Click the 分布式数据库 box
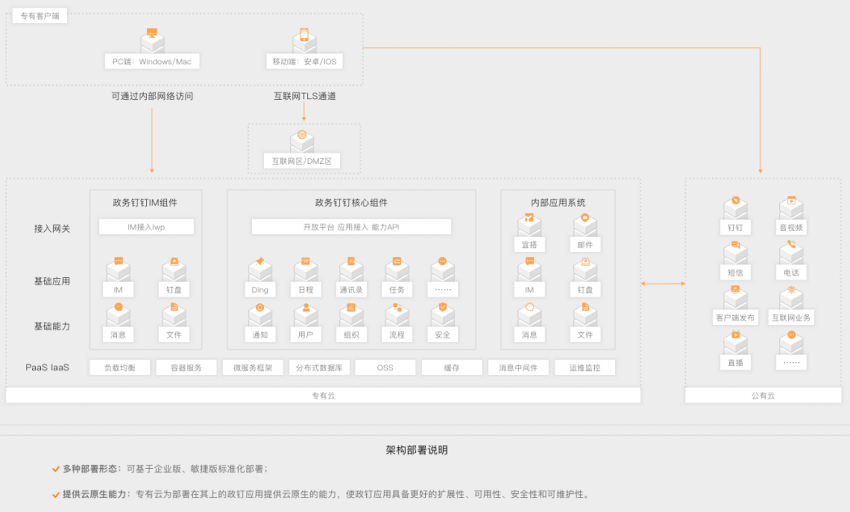Screen dimensions: 850x512 pyautogui.click(x=319, y=367)
